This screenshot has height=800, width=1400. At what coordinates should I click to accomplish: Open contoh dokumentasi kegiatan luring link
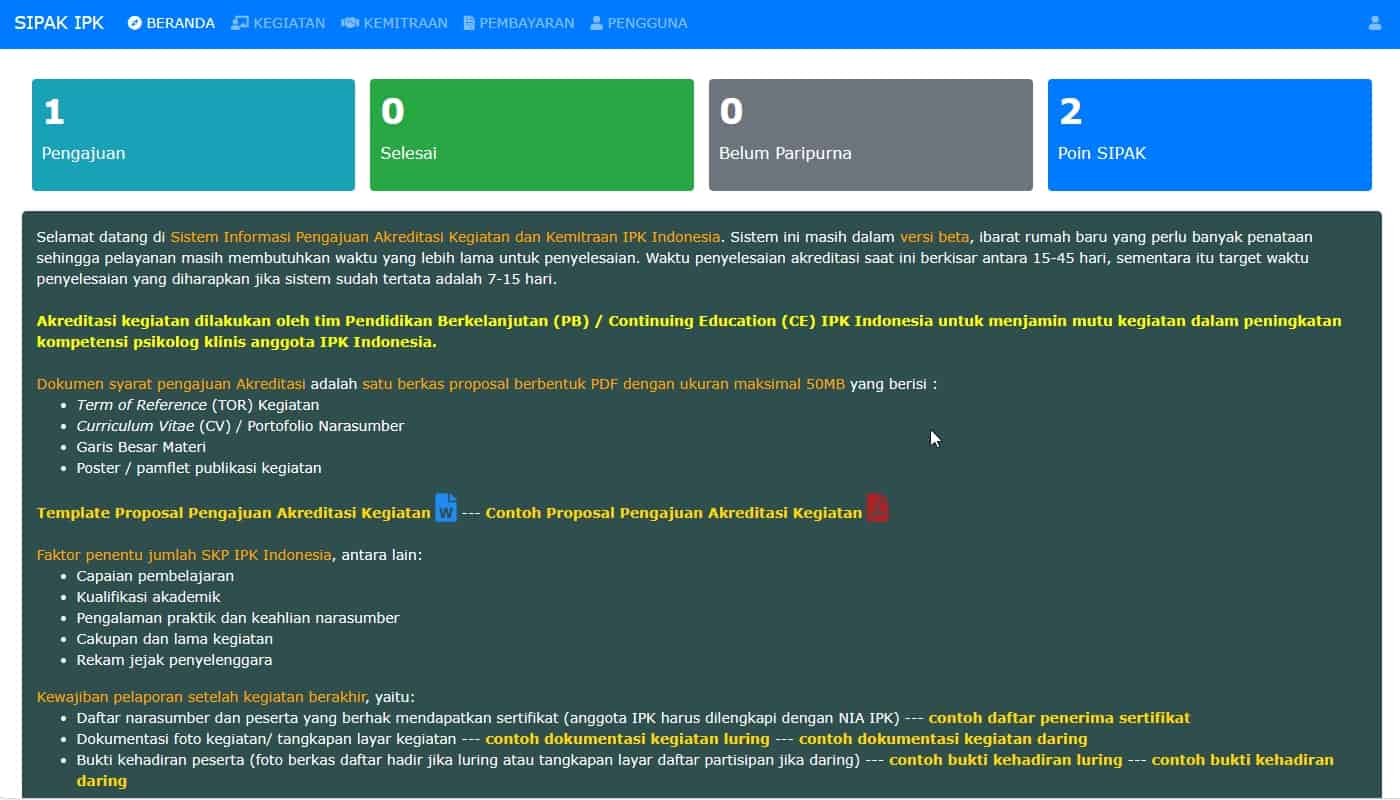[628, 739]
